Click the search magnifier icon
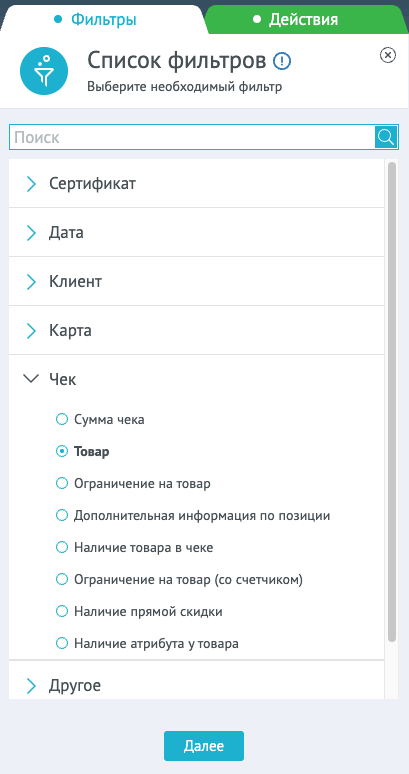This screenshot has height=774, width=409. (386, 137)
